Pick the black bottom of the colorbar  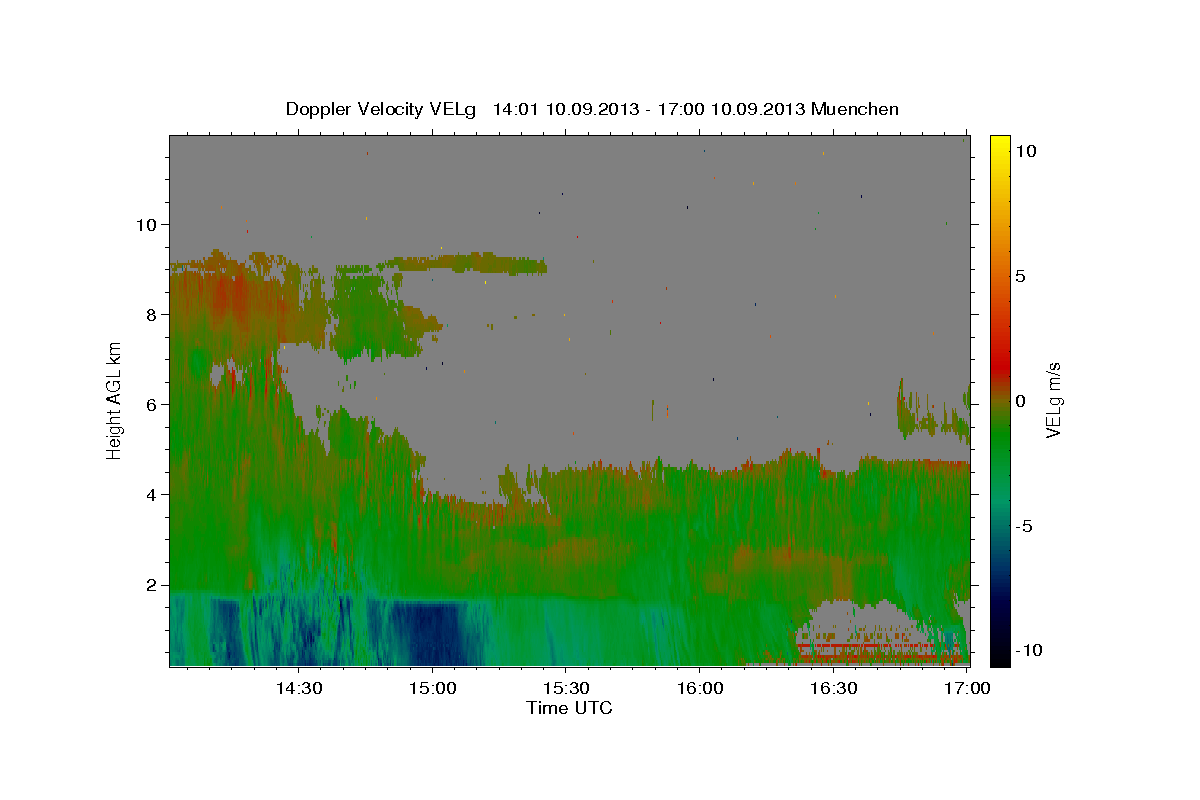pyautogui.click(x=999, y=655)
